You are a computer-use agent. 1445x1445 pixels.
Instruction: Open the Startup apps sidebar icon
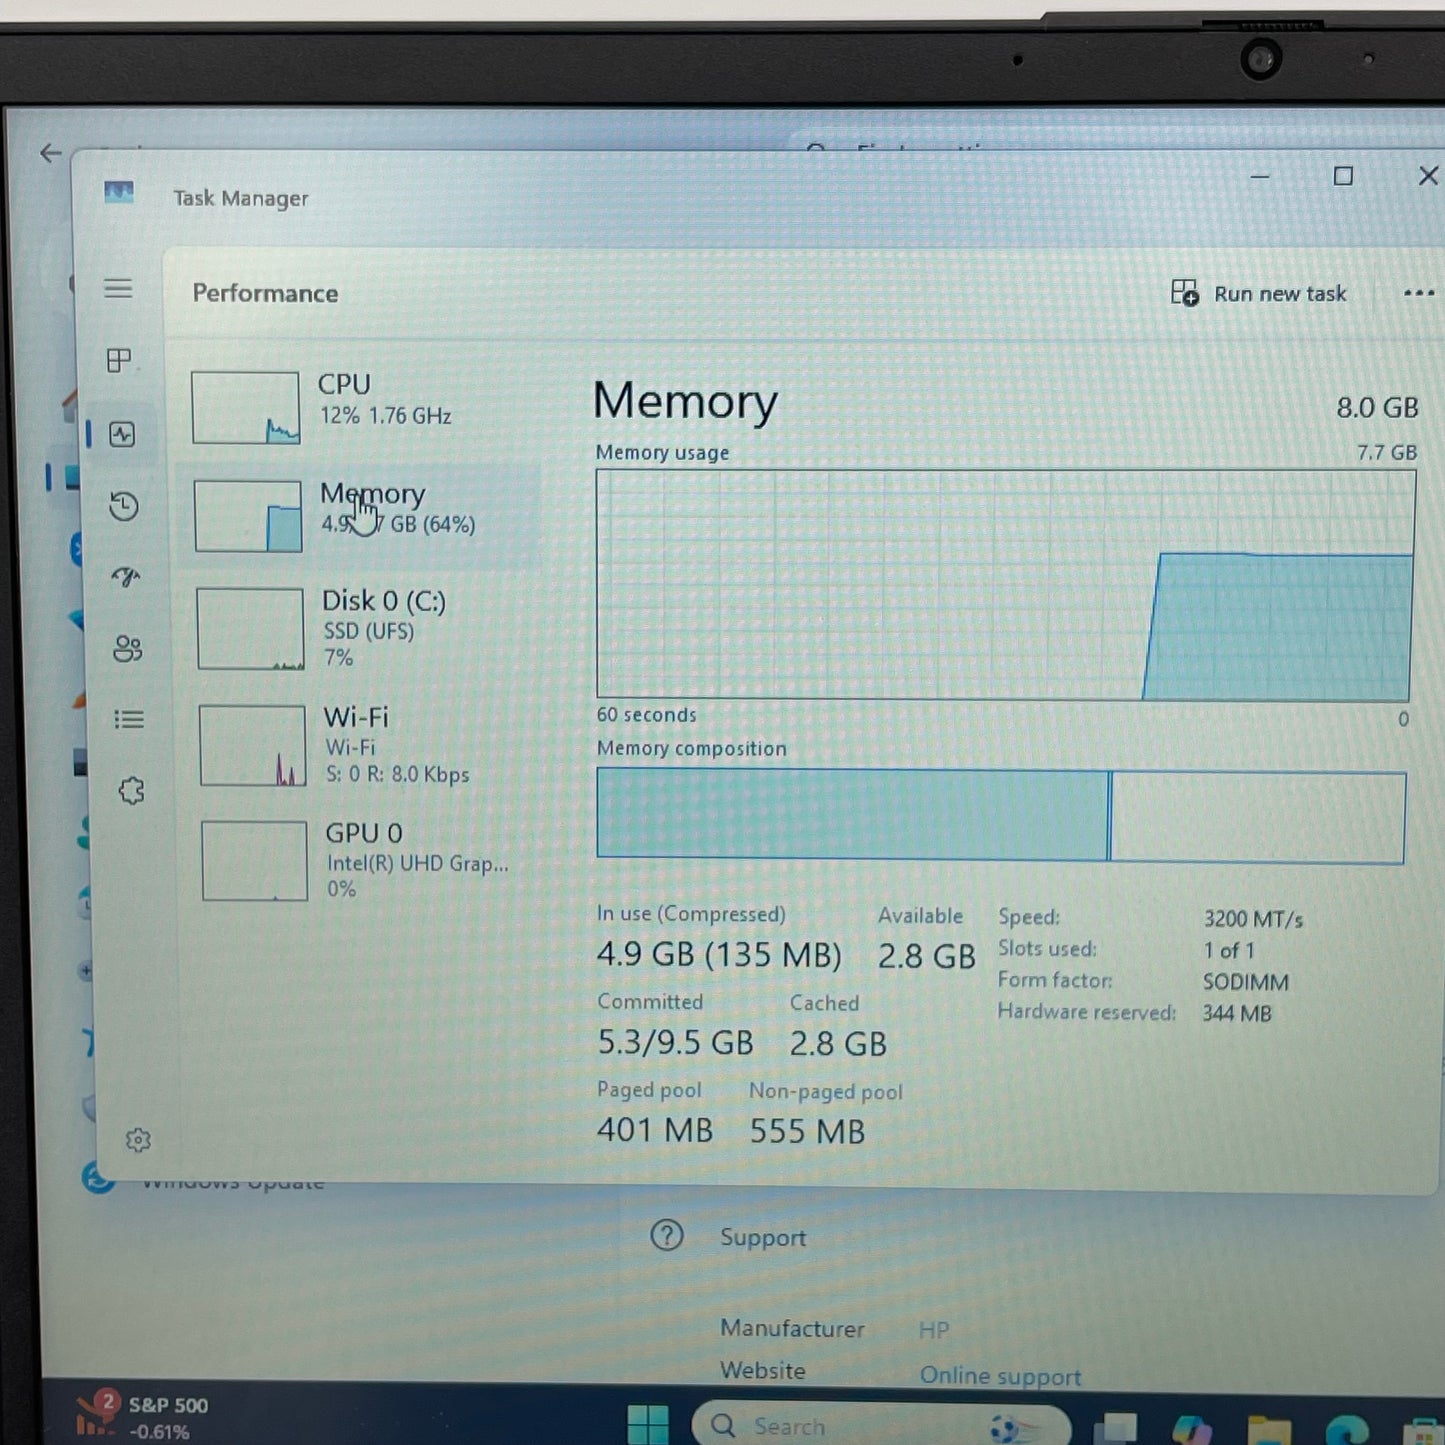[x=126, y=577]
